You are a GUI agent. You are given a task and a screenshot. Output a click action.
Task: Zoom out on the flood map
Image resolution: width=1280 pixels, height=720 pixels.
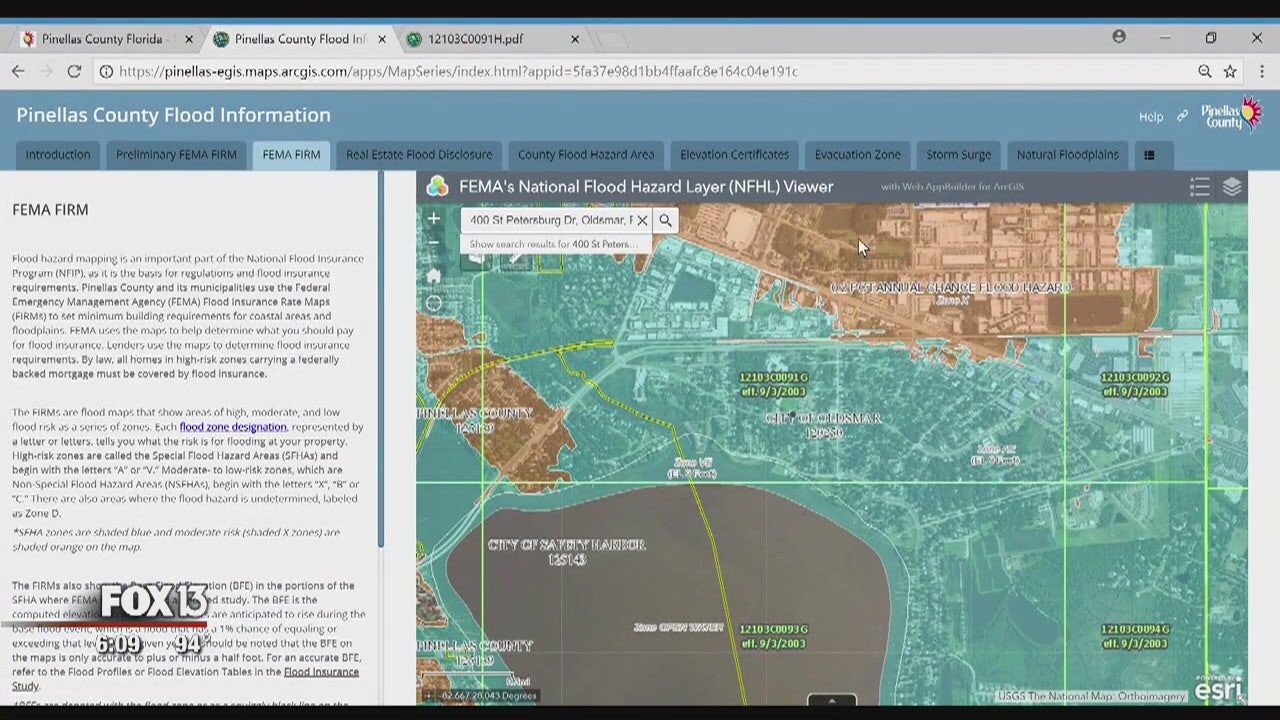(434, 242)
